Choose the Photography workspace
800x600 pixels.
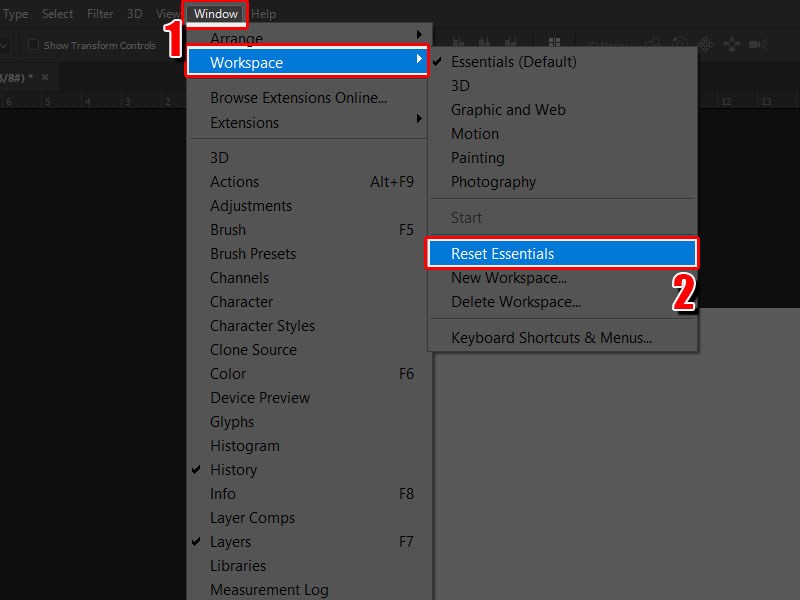493,182
